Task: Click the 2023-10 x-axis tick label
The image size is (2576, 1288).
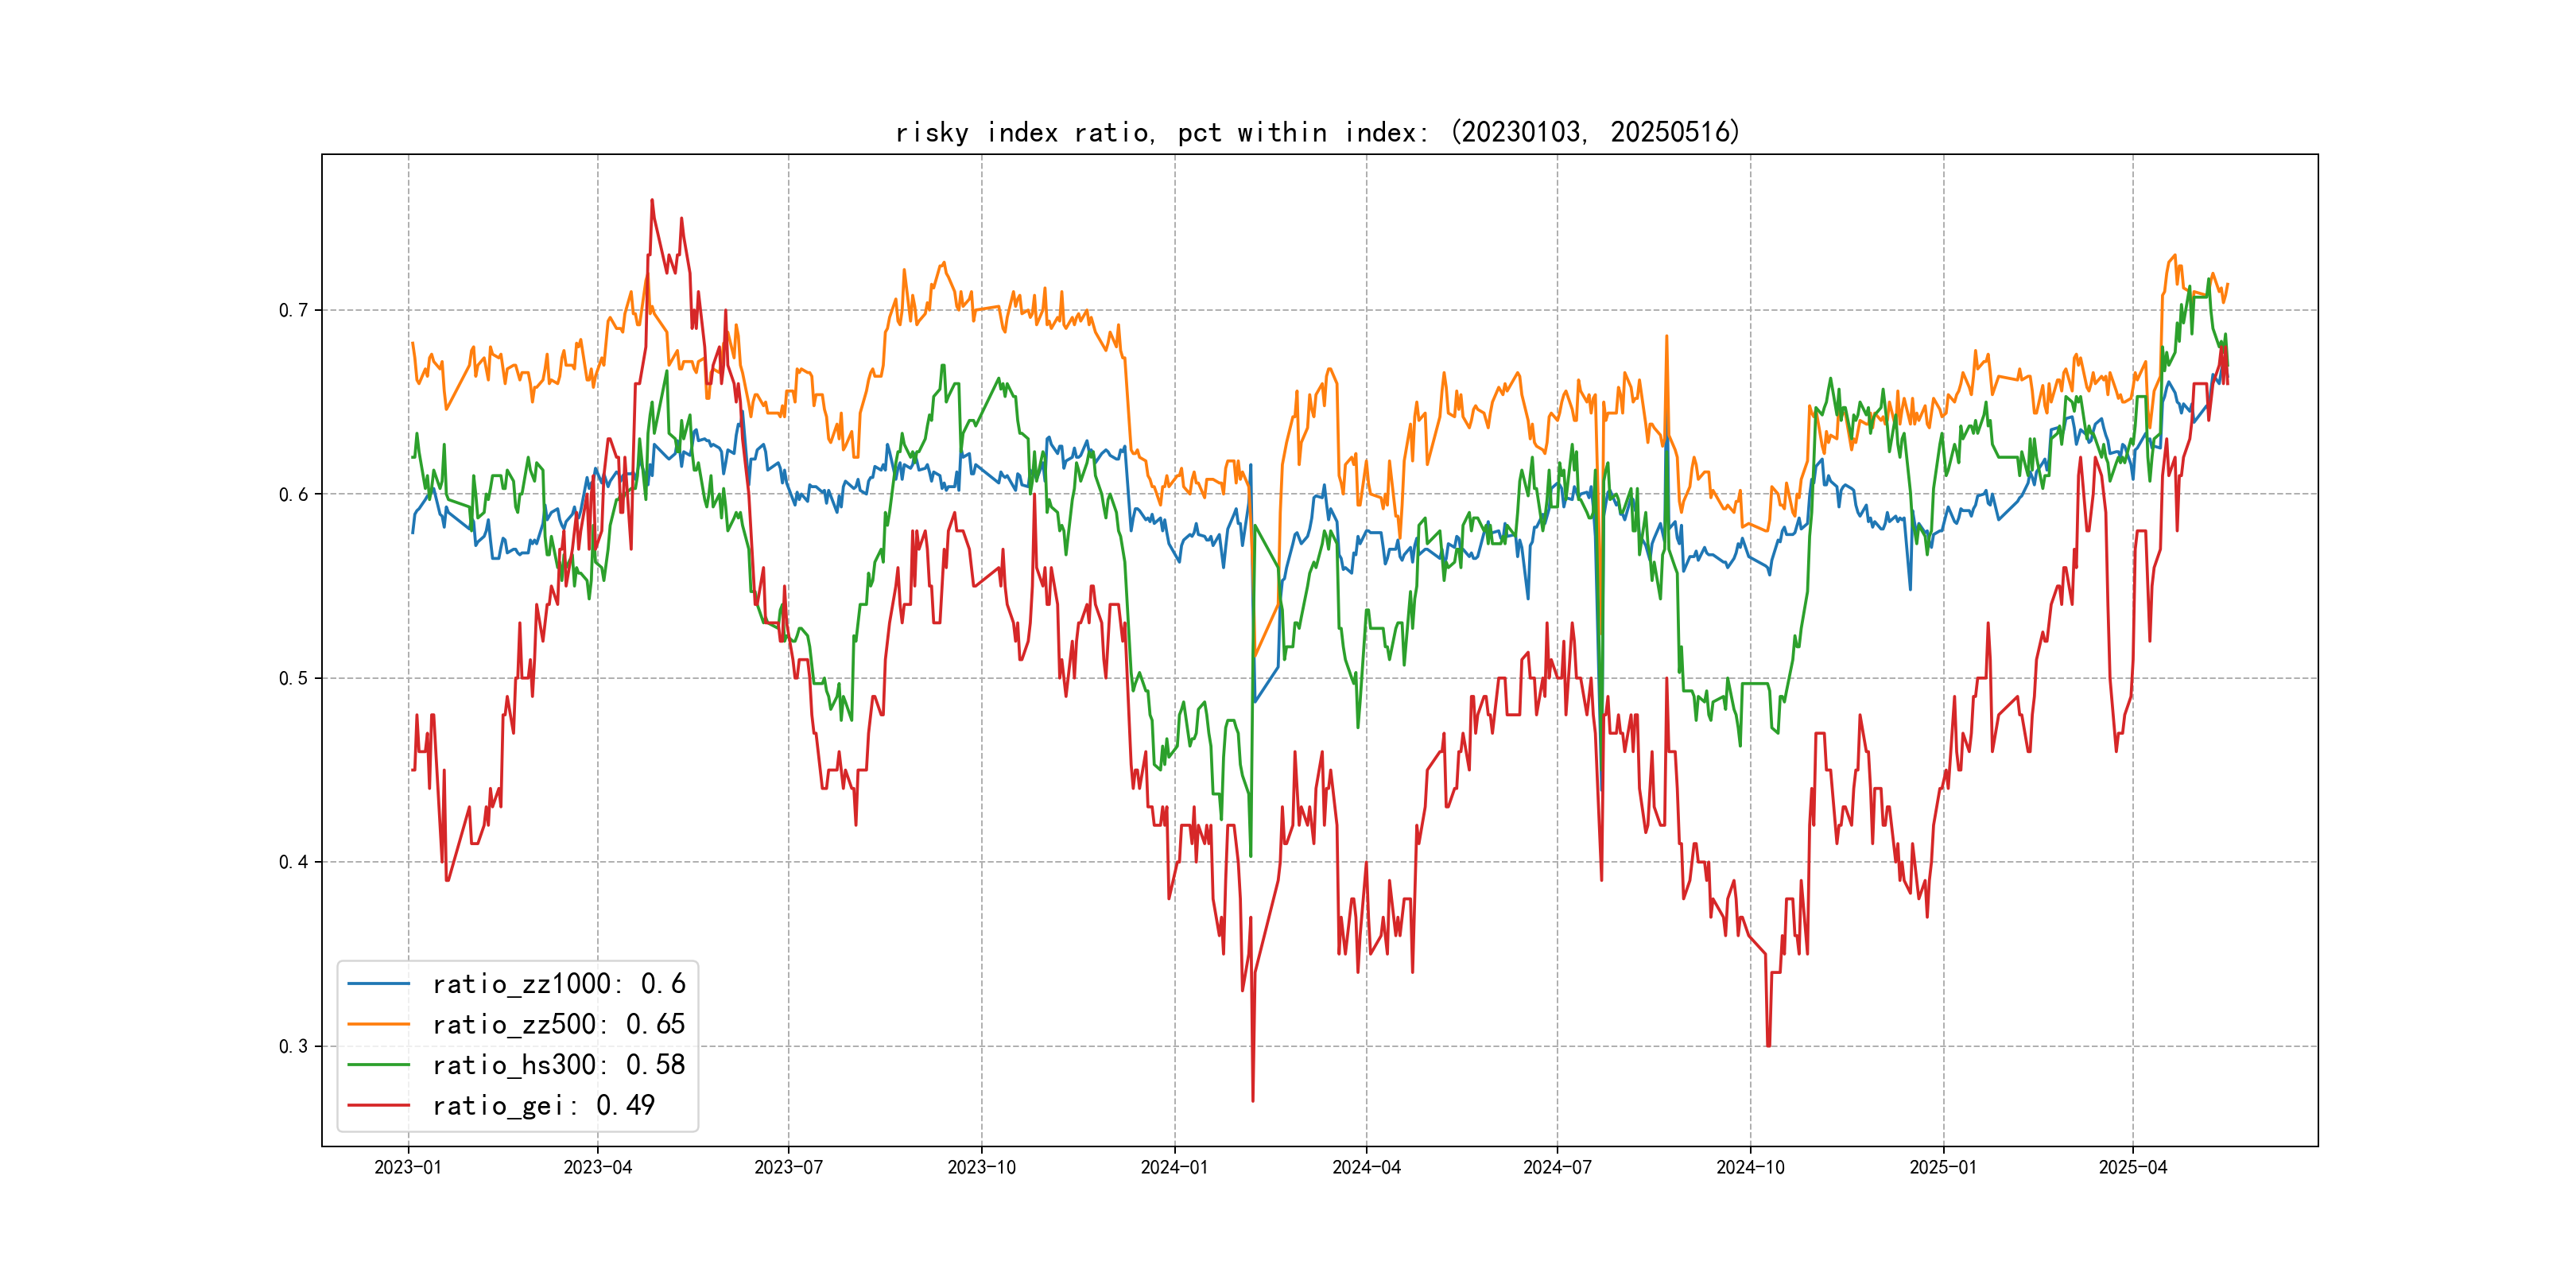Action: 981,1167
